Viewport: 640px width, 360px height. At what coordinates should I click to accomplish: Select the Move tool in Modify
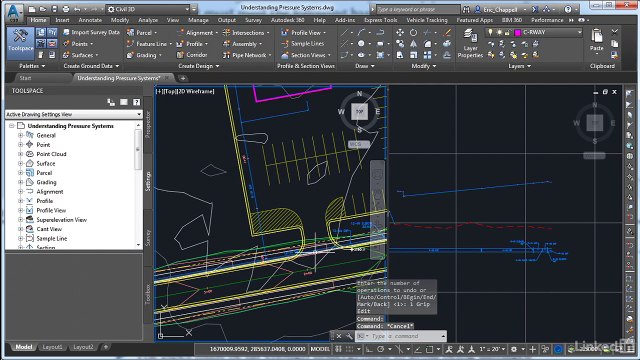[400, 32]
